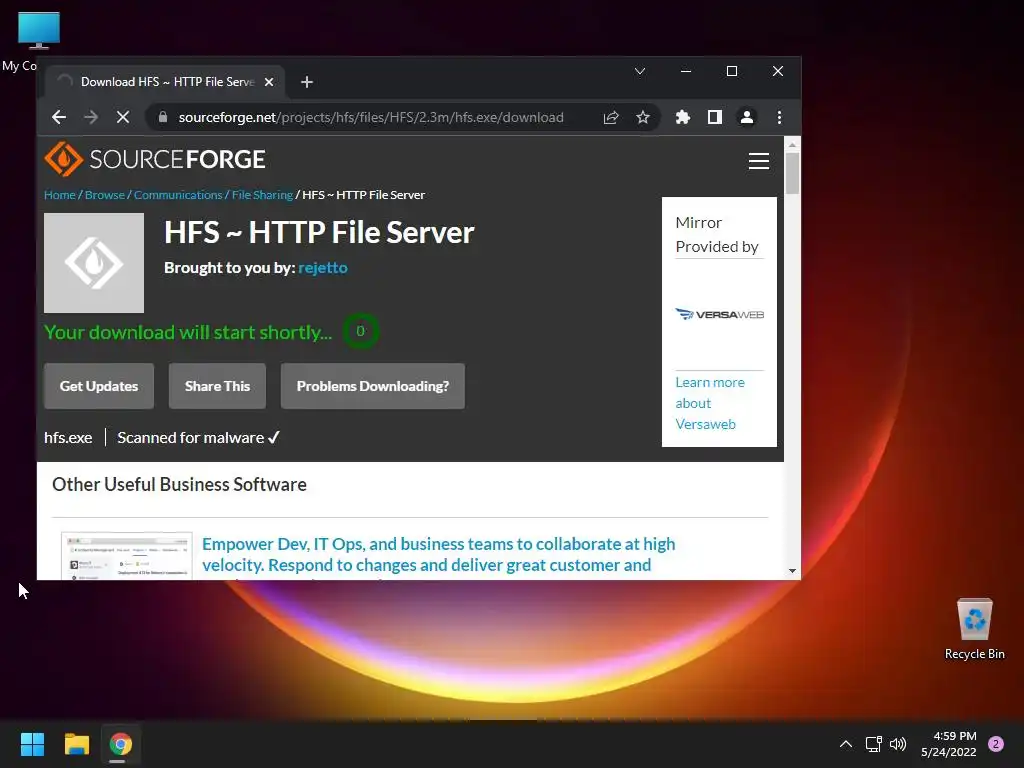Click the vertical scrollbar thumb
The width and height of the screenshot is (1024, 768).
click(x=792, y=173)
